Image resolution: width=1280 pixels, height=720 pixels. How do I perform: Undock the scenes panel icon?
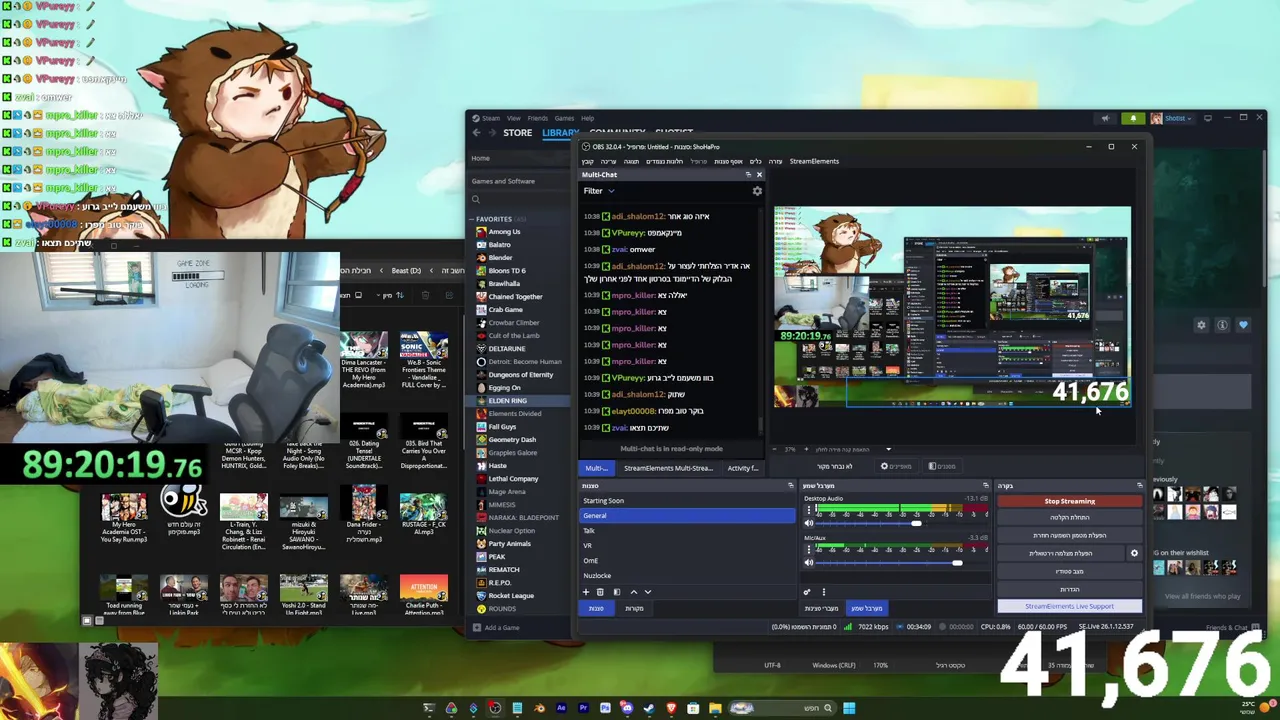pyautogui.click(x=790, y=486)
